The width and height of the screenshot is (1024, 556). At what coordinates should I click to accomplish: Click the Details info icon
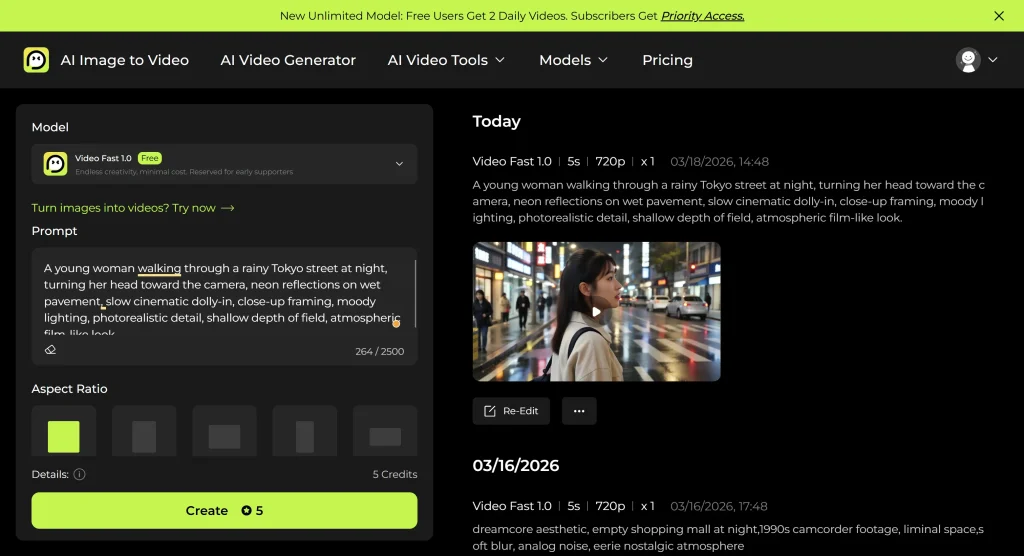[x=79, y=474]
